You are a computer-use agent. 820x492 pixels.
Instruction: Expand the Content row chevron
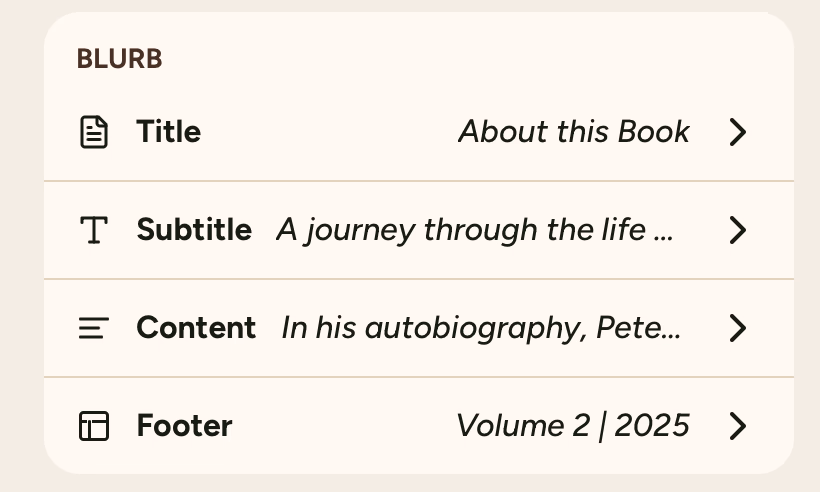(738, 328)
